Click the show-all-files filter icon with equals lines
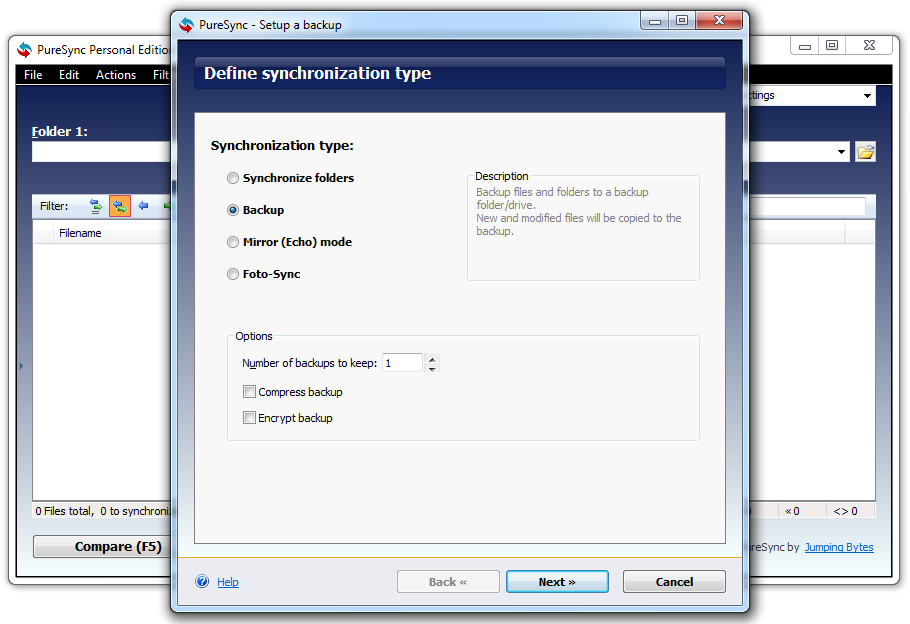Screen dimensions: 910x624 (x=96, y=206)
